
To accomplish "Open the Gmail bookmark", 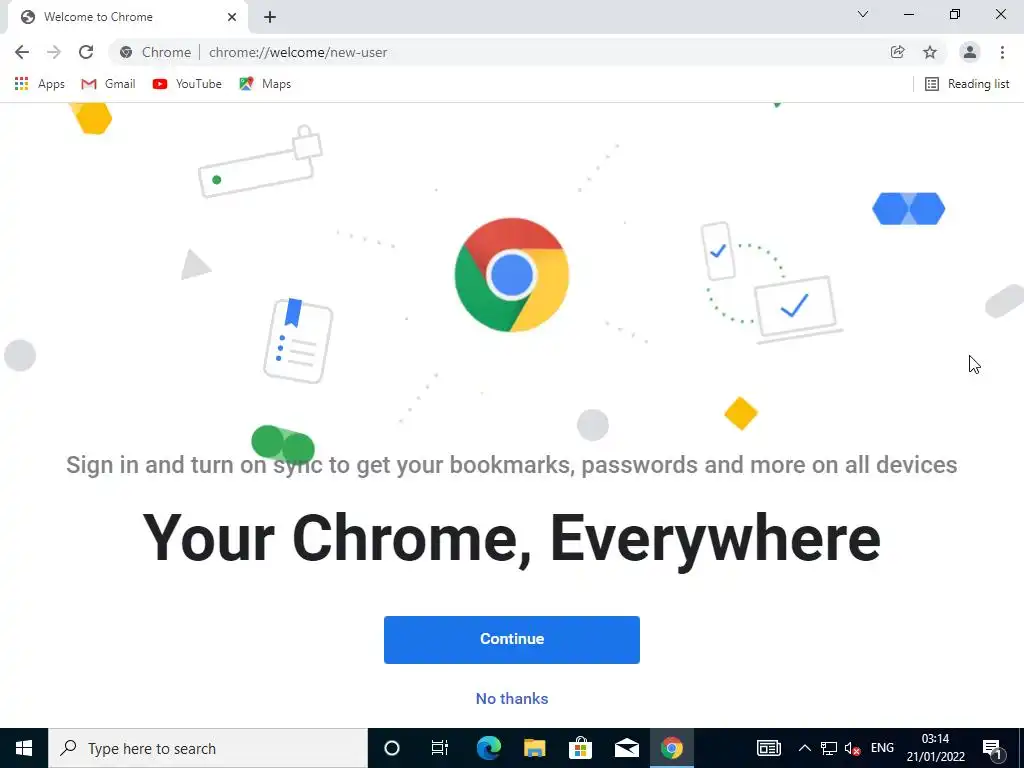I will click(108, 84).
